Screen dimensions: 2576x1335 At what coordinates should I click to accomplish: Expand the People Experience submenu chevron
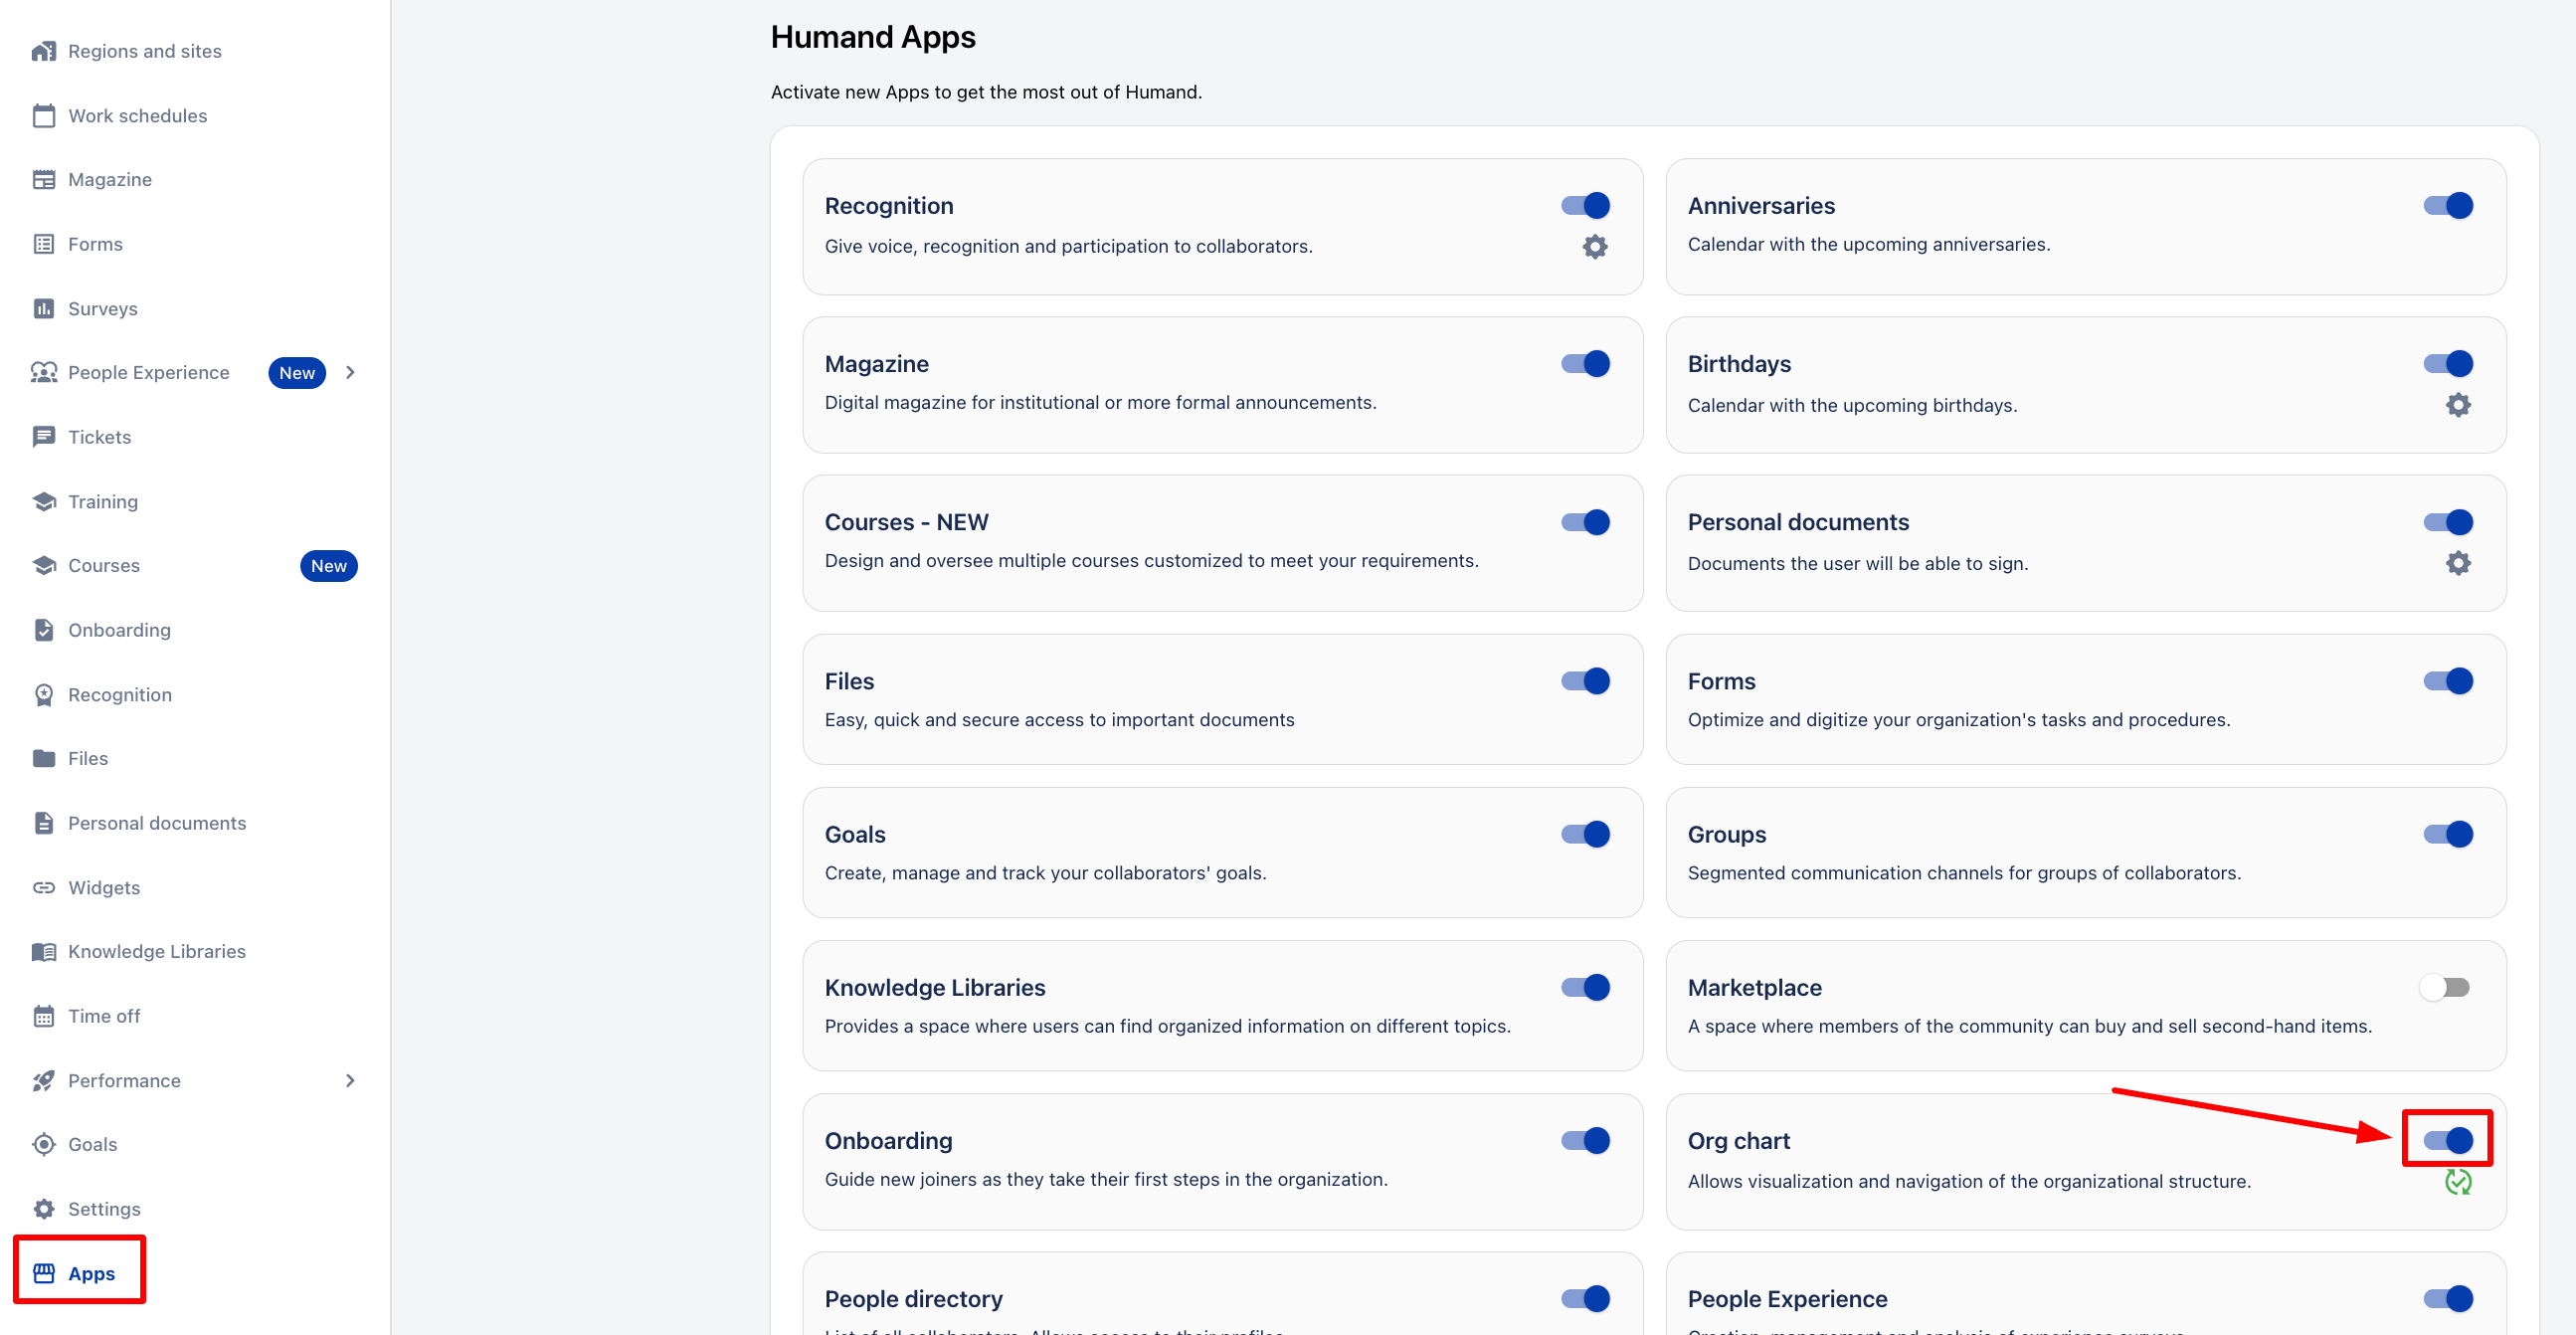point(350,373)
